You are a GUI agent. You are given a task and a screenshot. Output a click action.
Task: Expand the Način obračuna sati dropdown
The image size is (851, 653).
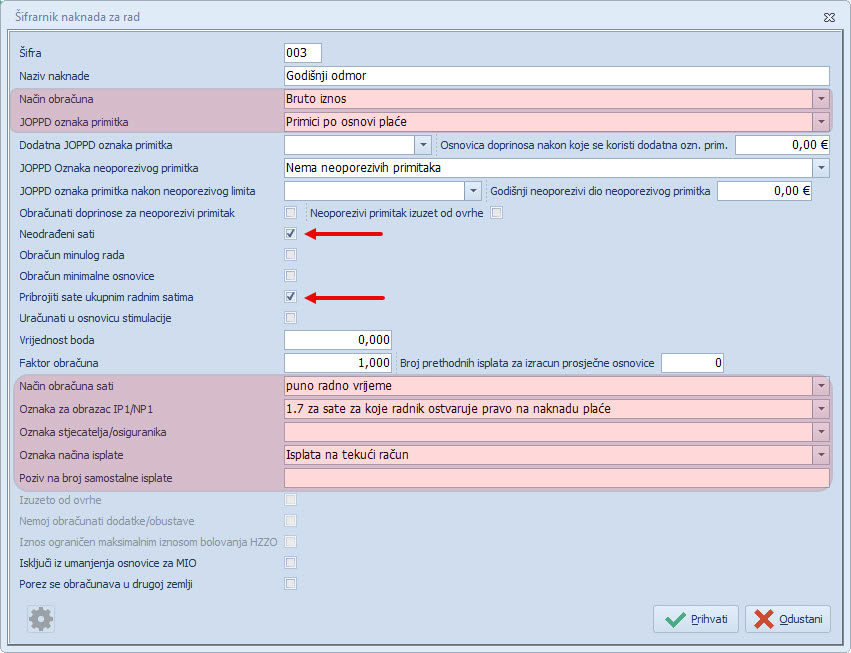click(821, 386)
